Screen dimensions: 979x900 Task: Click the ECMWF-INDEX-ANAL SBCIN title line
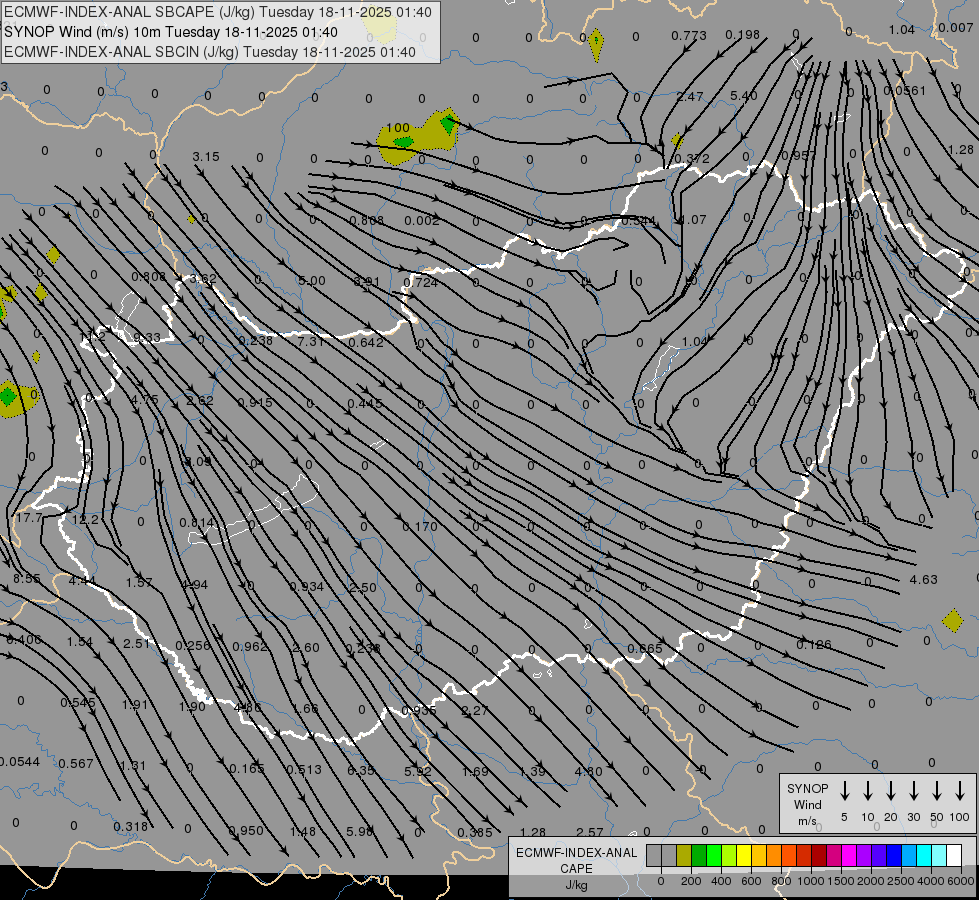click(210, 52)
